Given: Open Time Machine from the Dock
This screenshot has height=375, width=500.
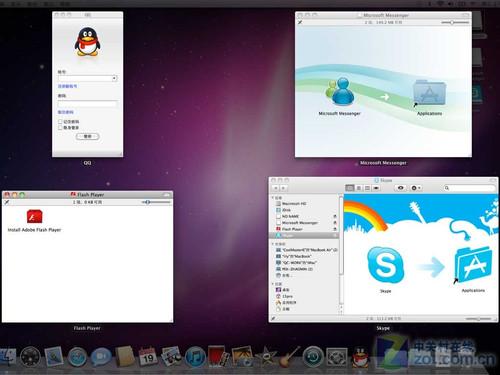Looking at the screenshot, I should click(313, 357).
